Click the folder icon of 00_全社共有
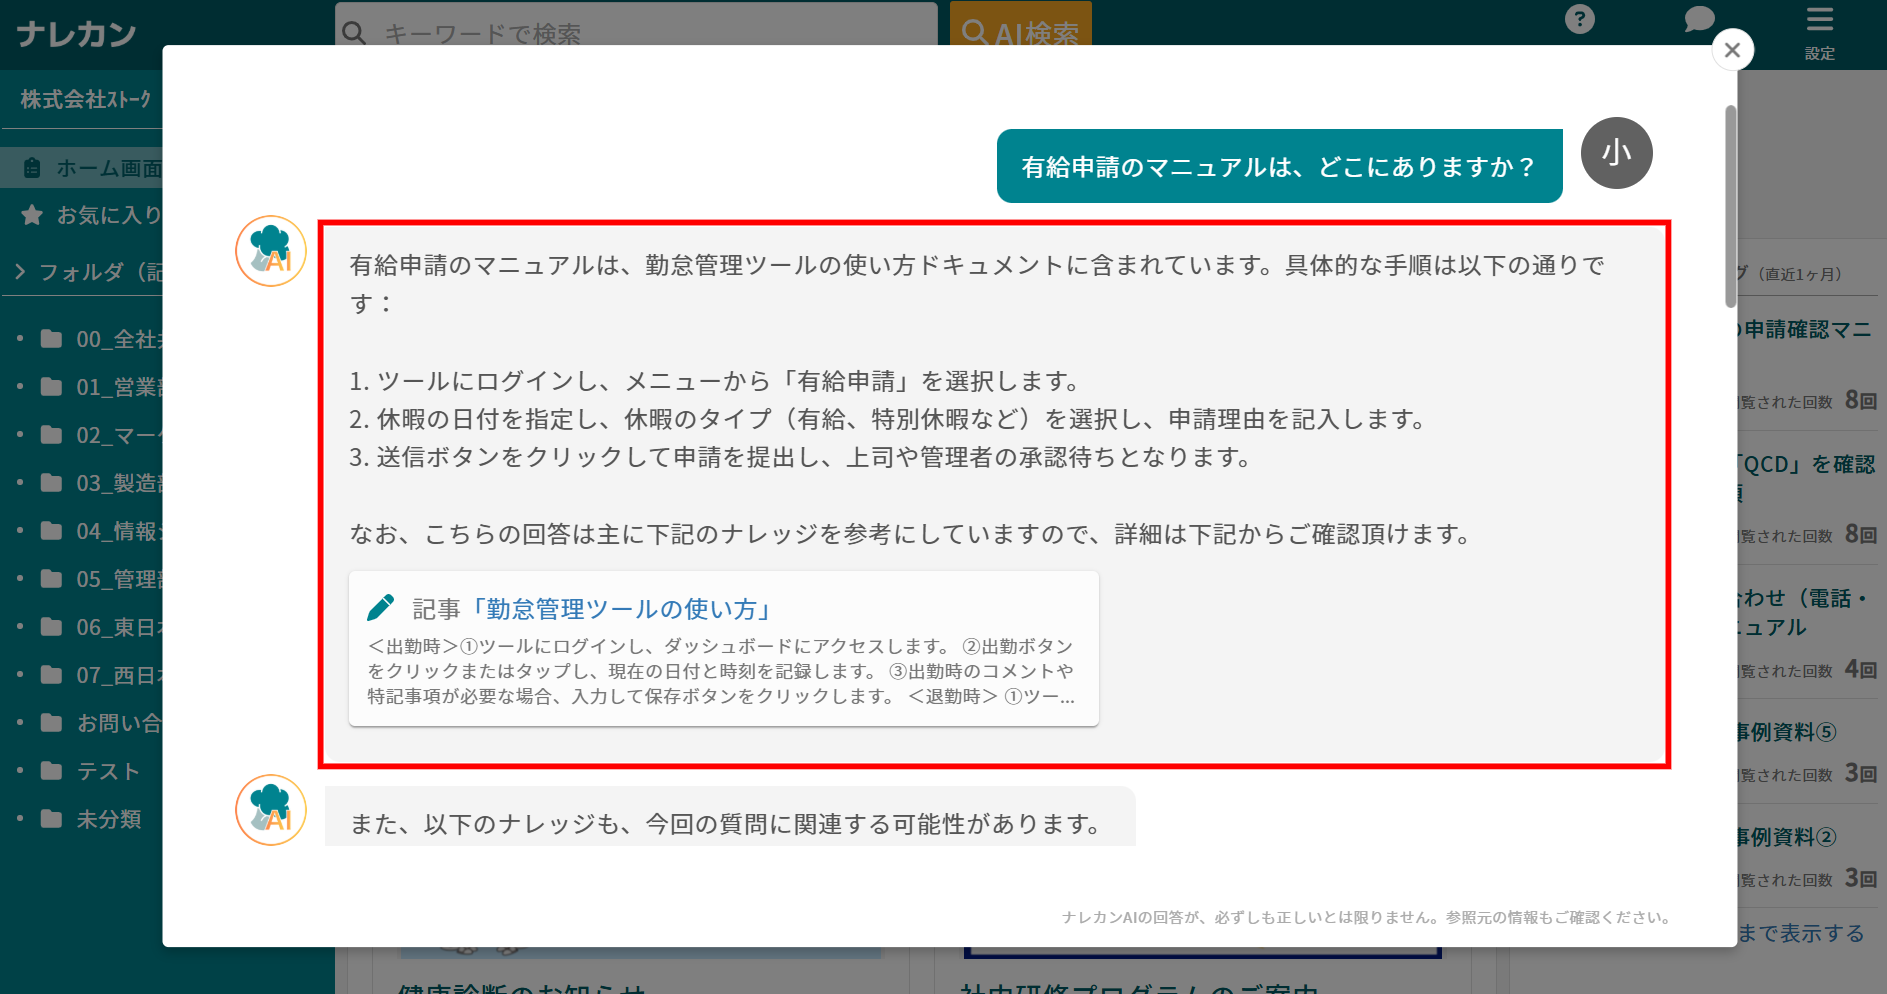This screenshot has width=1887, height=994. click(51, 339)
